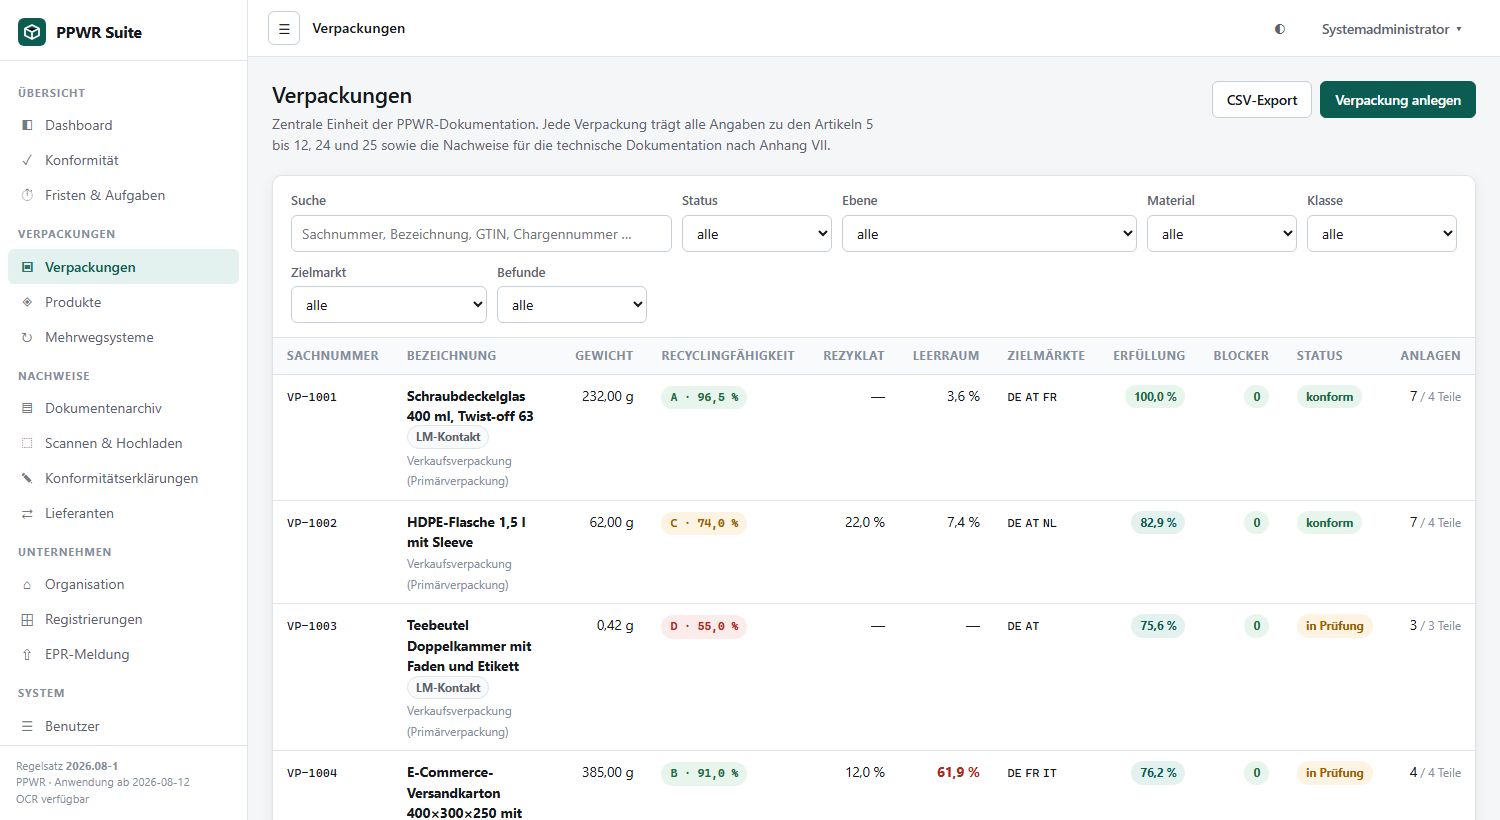Click the CSV-Export button
The image size is (1500, 820).
(x=1262, y=100)
